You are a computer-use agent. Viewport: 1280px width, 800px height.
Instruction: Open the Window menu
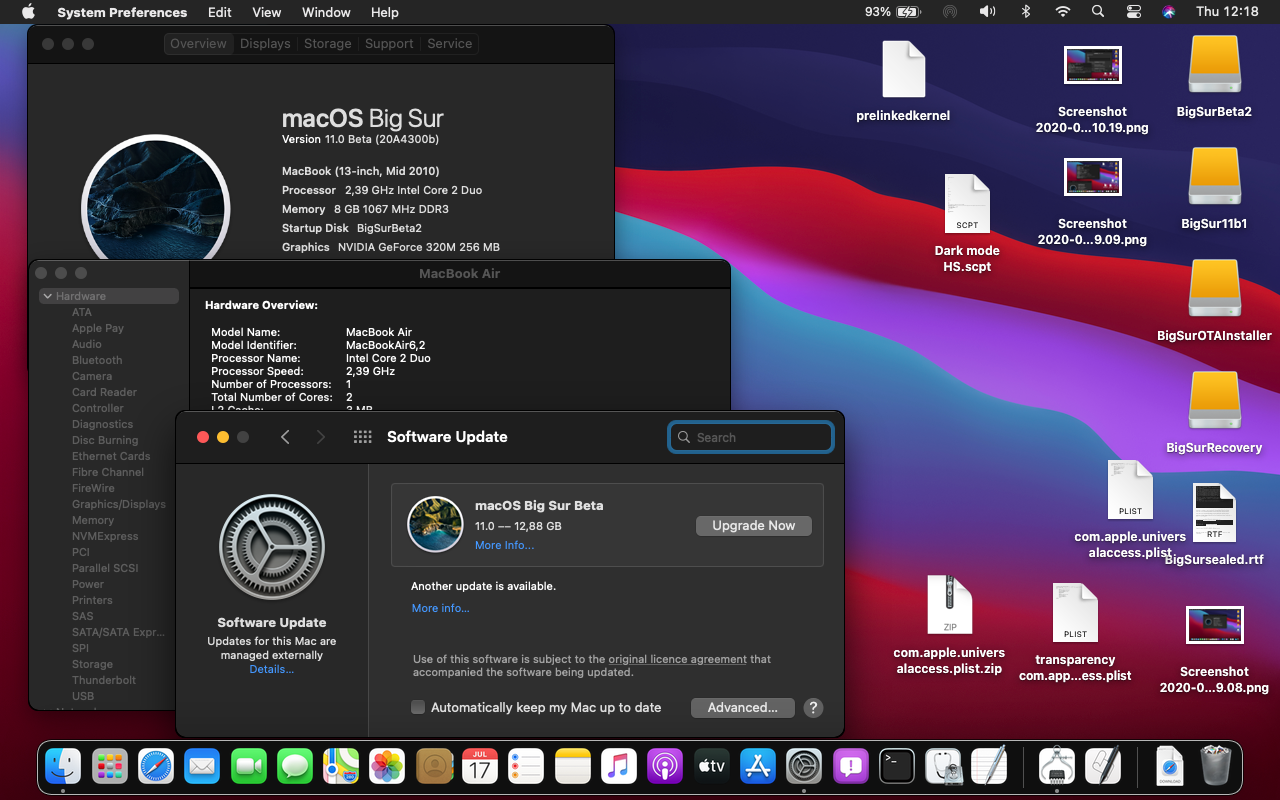326,12
